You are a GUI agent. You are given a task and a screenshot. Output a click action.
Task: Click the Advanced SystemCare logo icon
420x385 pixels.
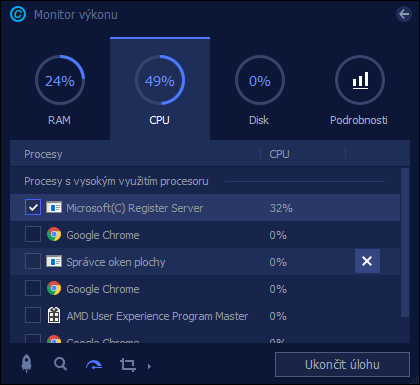pyautogui.click(x=18, y=14)
